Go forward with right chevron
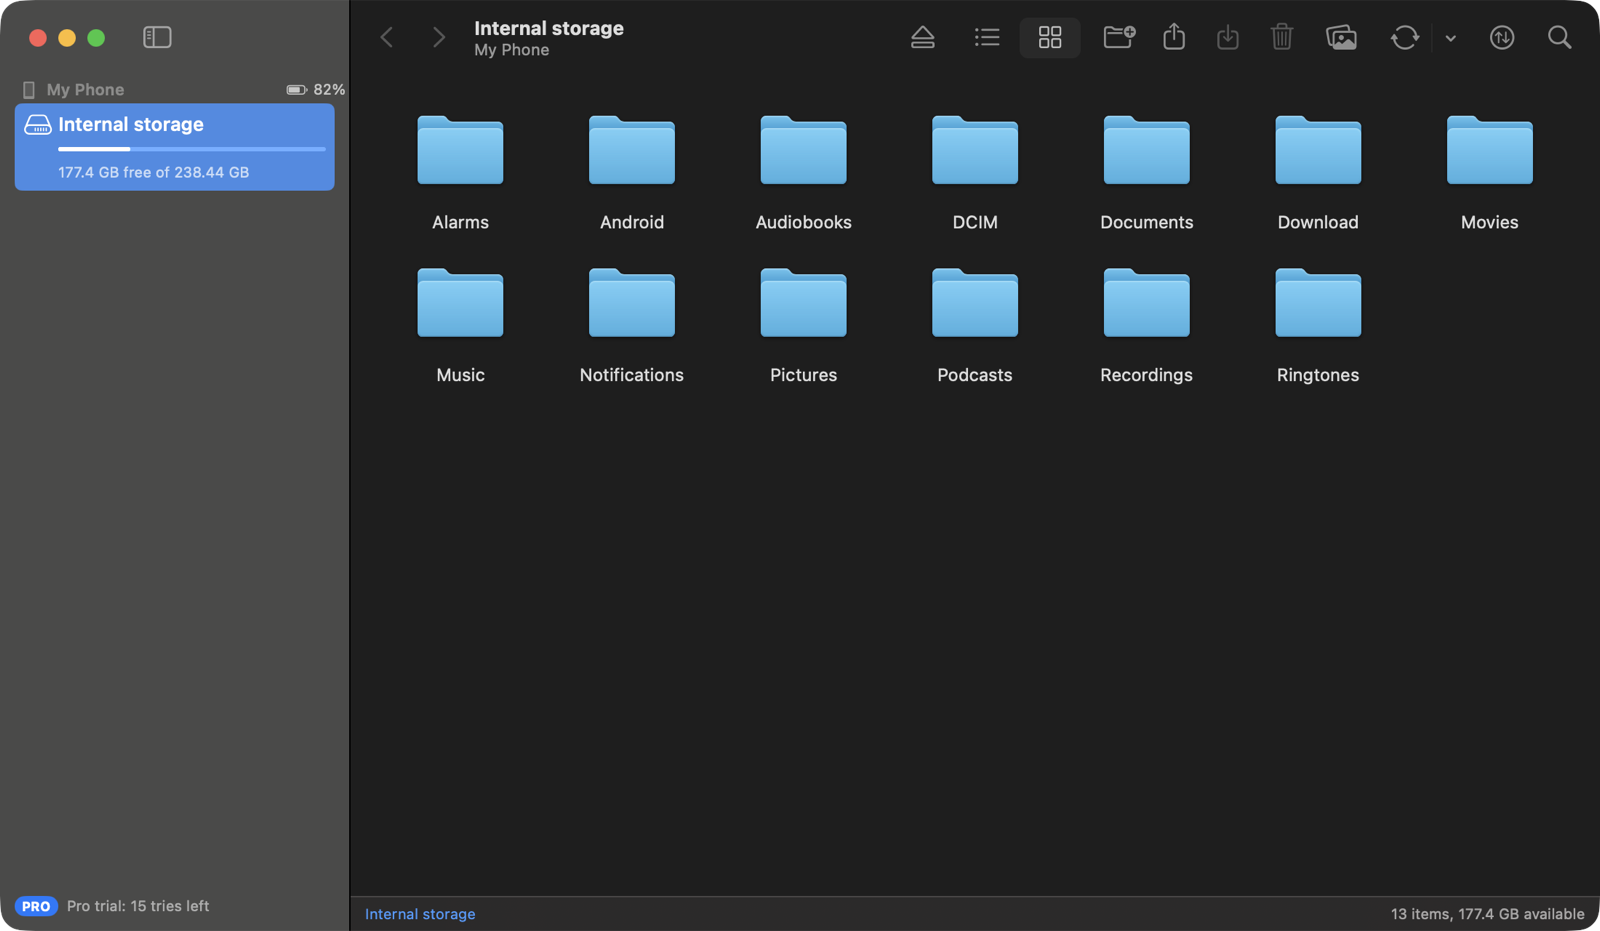 coord(438,38)
